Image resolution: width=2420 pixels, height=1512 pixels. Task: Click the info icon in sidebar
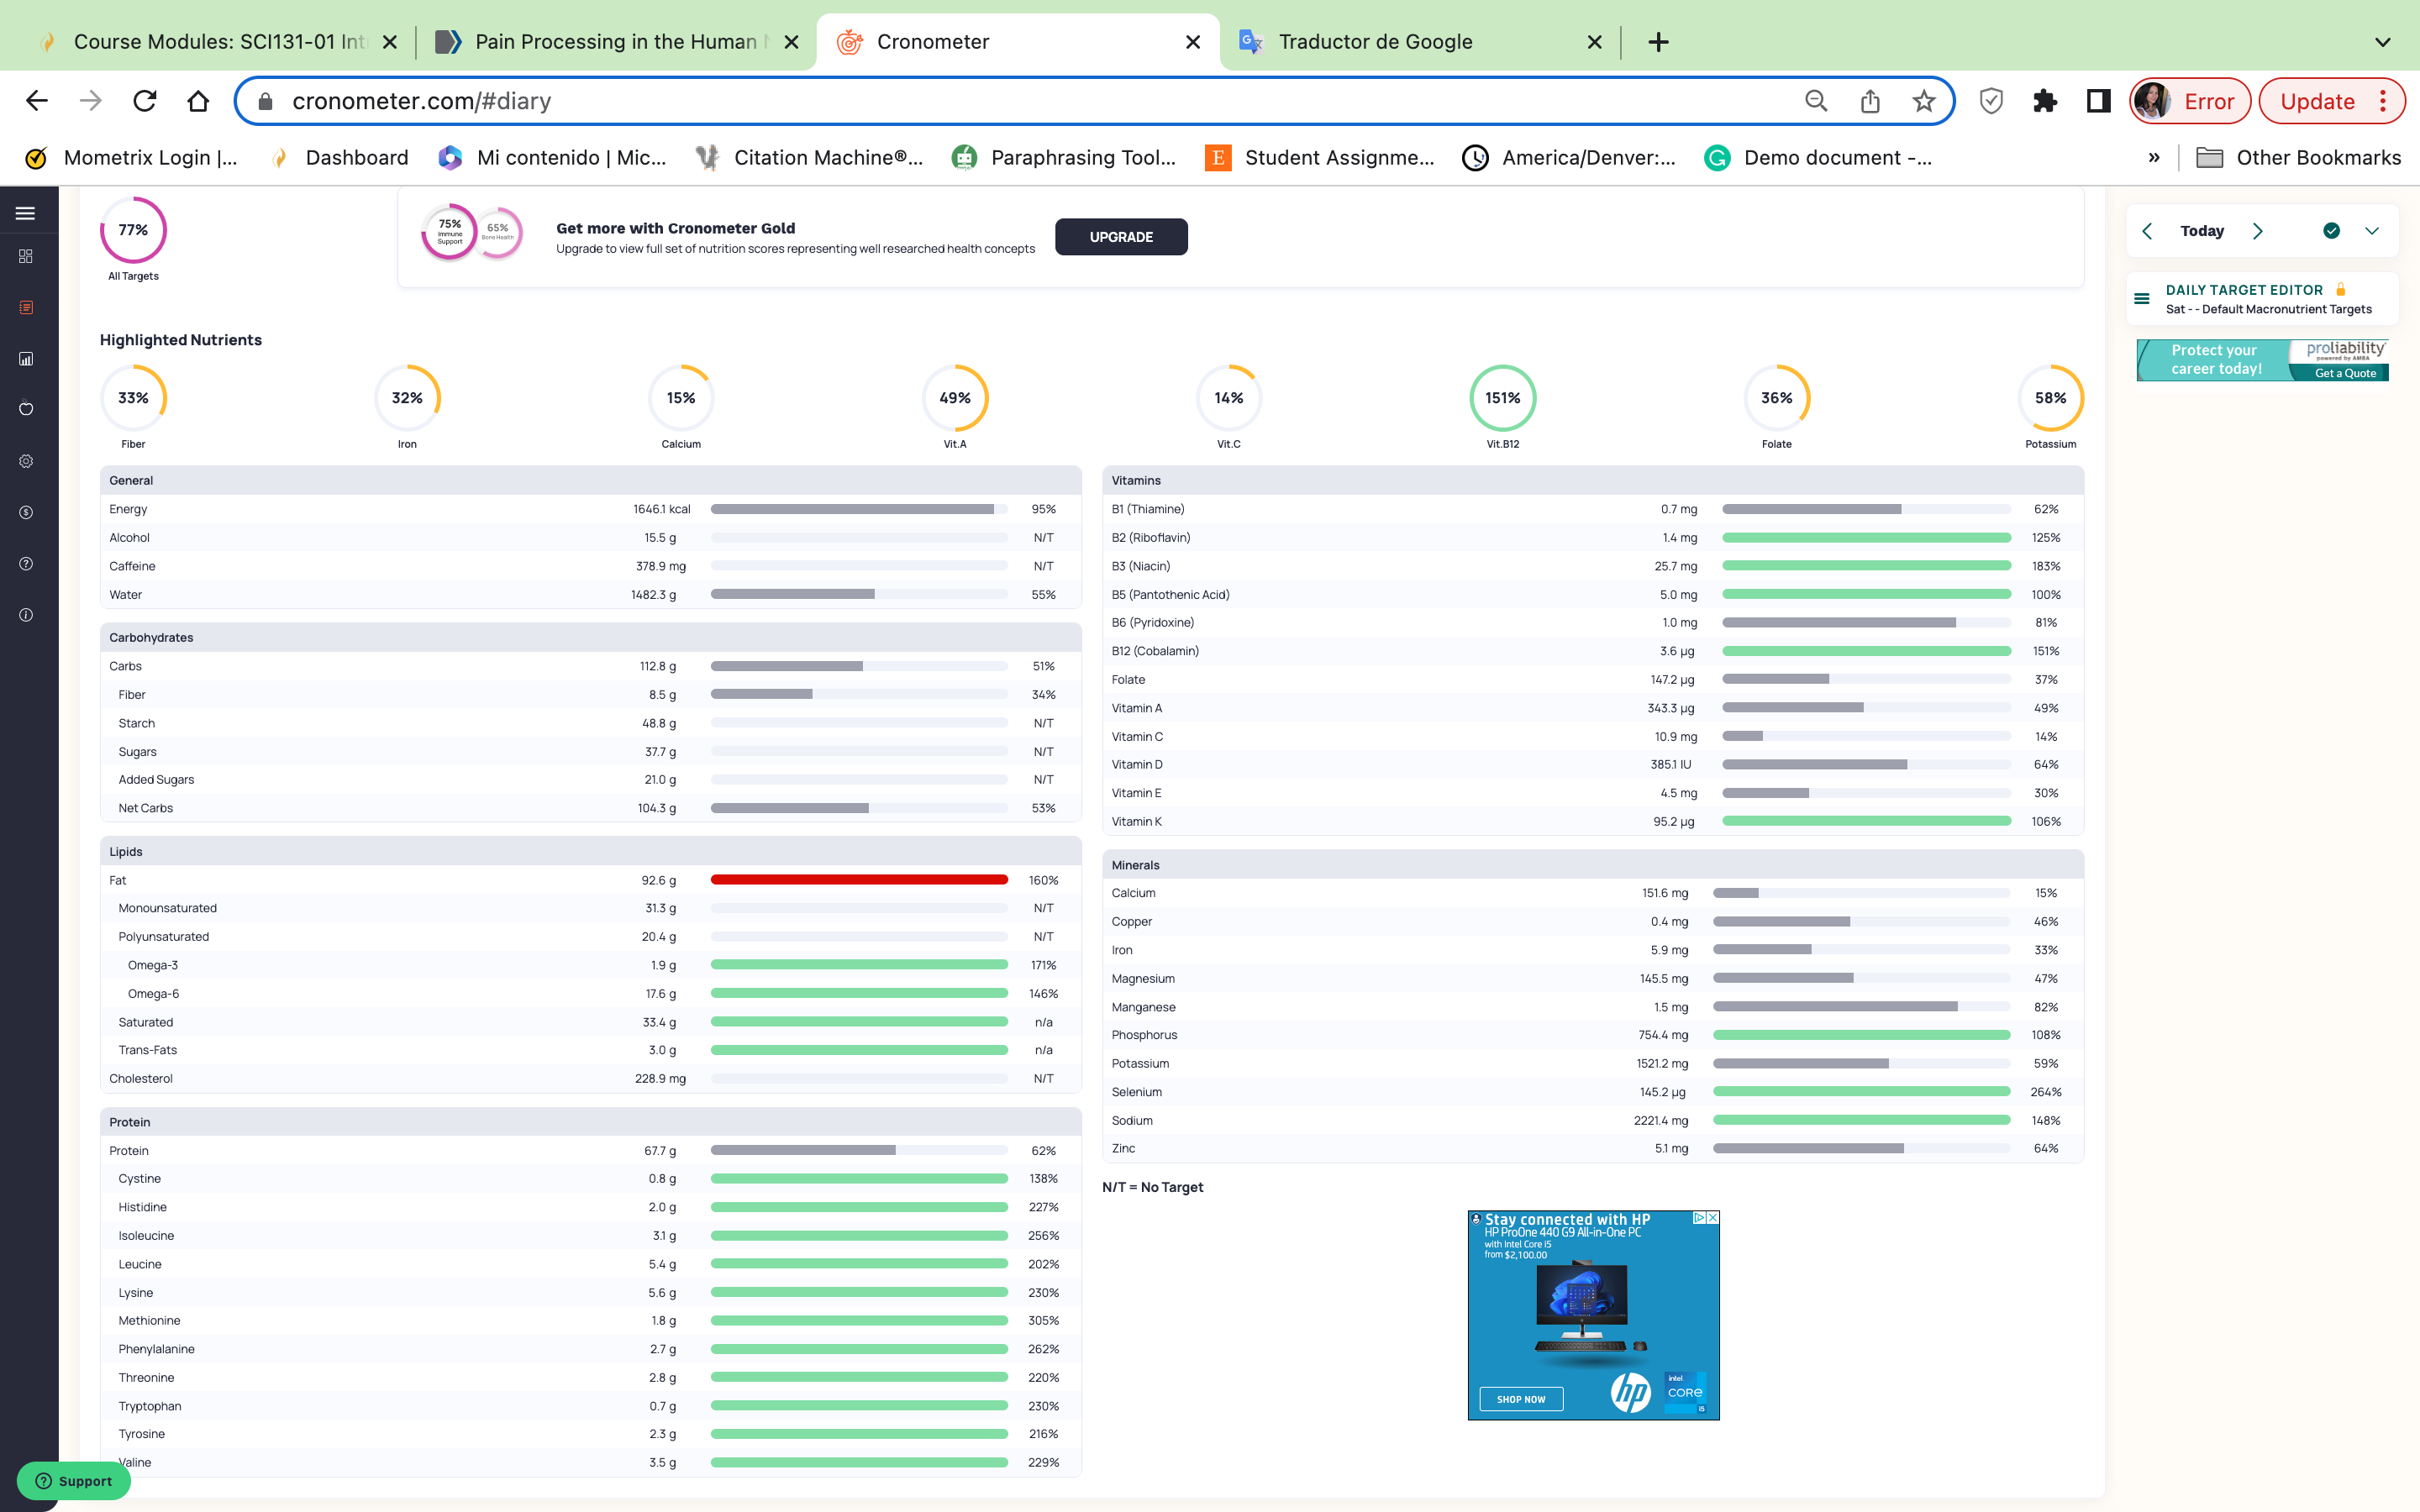(x=26, y=615)
